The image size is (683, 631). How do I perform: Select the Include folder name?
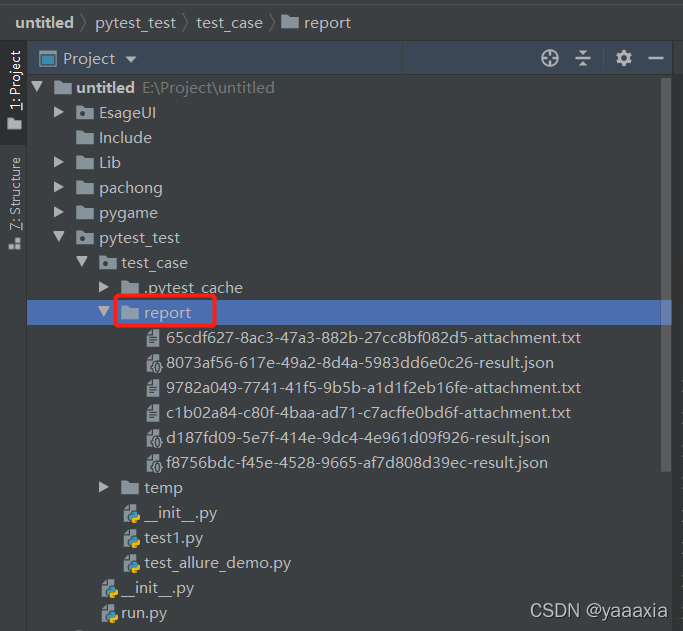coord(125,138)
